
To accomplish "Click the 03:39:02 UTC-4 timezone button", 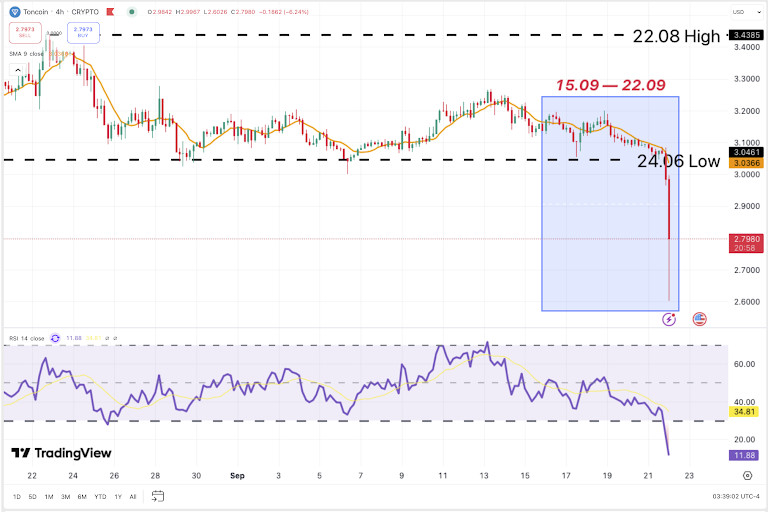I will 736,496.
